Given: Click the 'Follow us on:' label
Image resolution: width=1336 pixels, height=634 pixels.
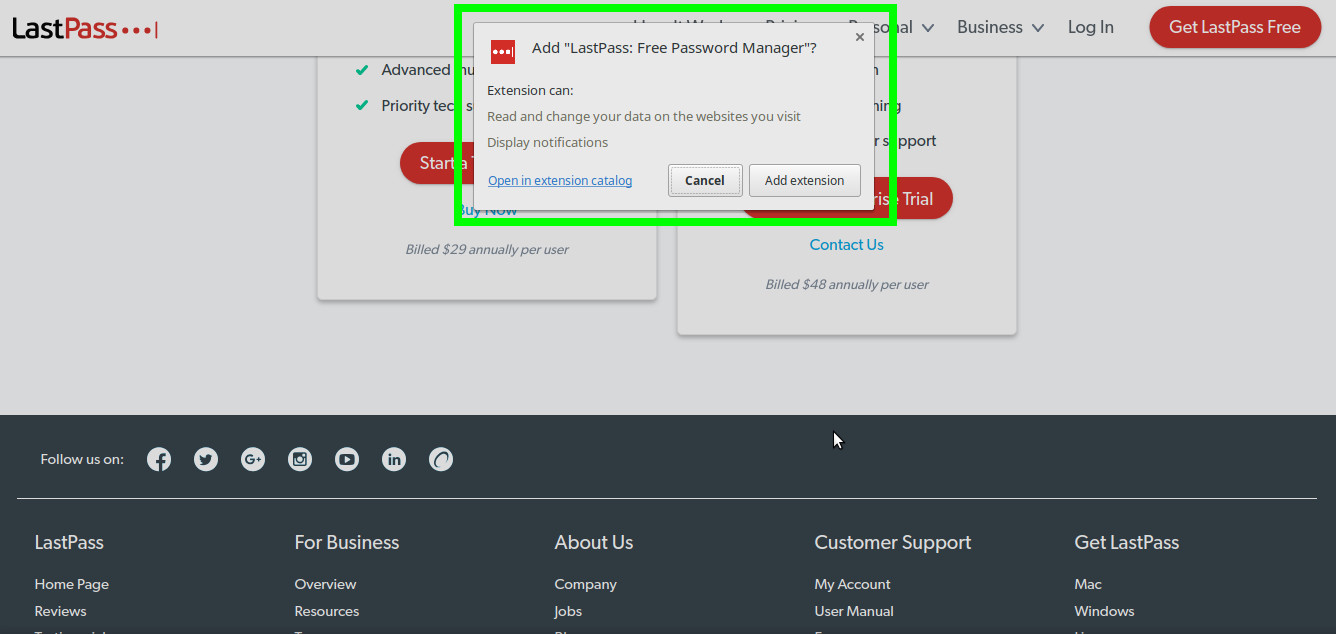Looking at the screenshot, I should pyautogui.click(x=82, y=459).
